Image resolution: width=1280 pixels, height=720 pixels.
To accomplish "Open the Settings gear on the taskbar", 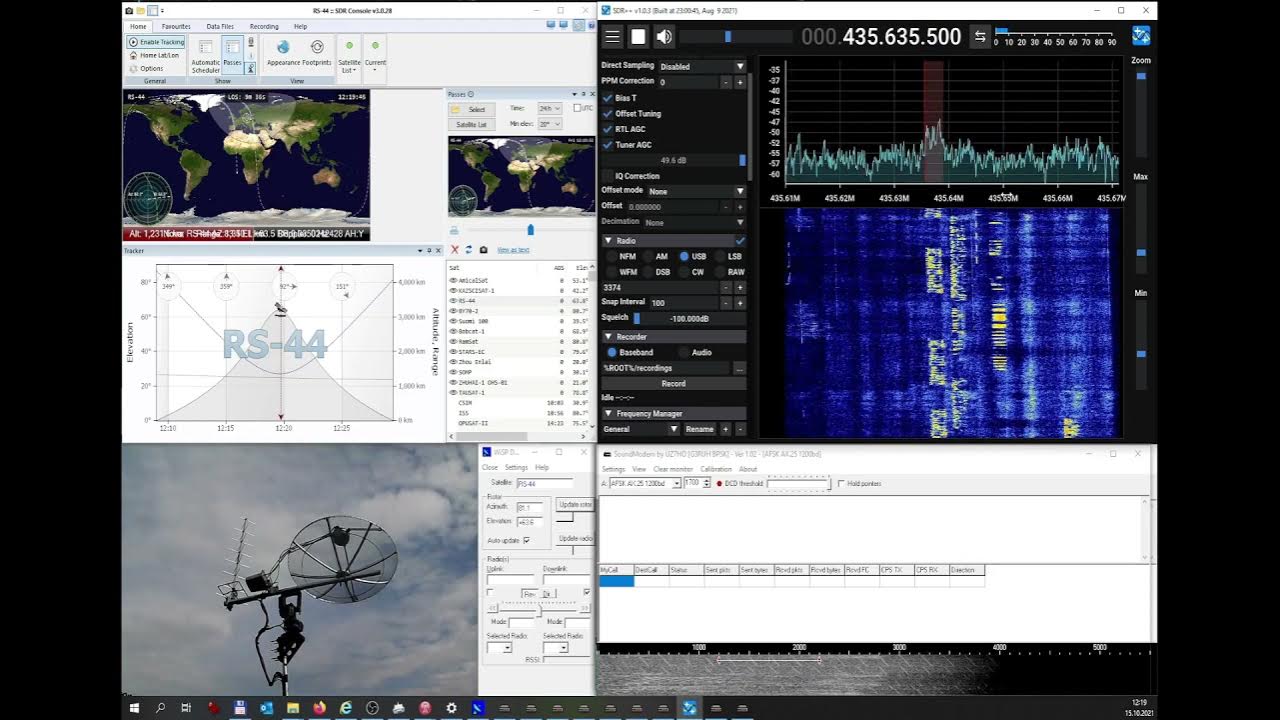I will pos(451,708).
